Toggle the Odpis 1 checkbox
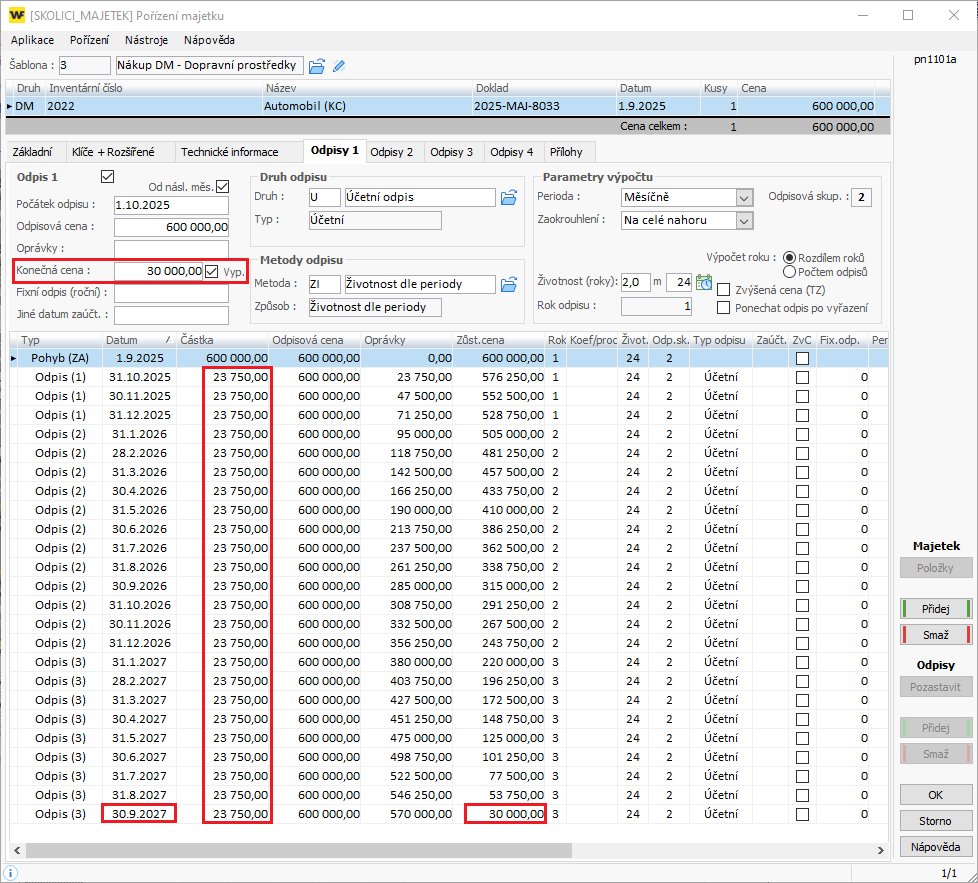This screenshot has height=883, width=978. 109,177
